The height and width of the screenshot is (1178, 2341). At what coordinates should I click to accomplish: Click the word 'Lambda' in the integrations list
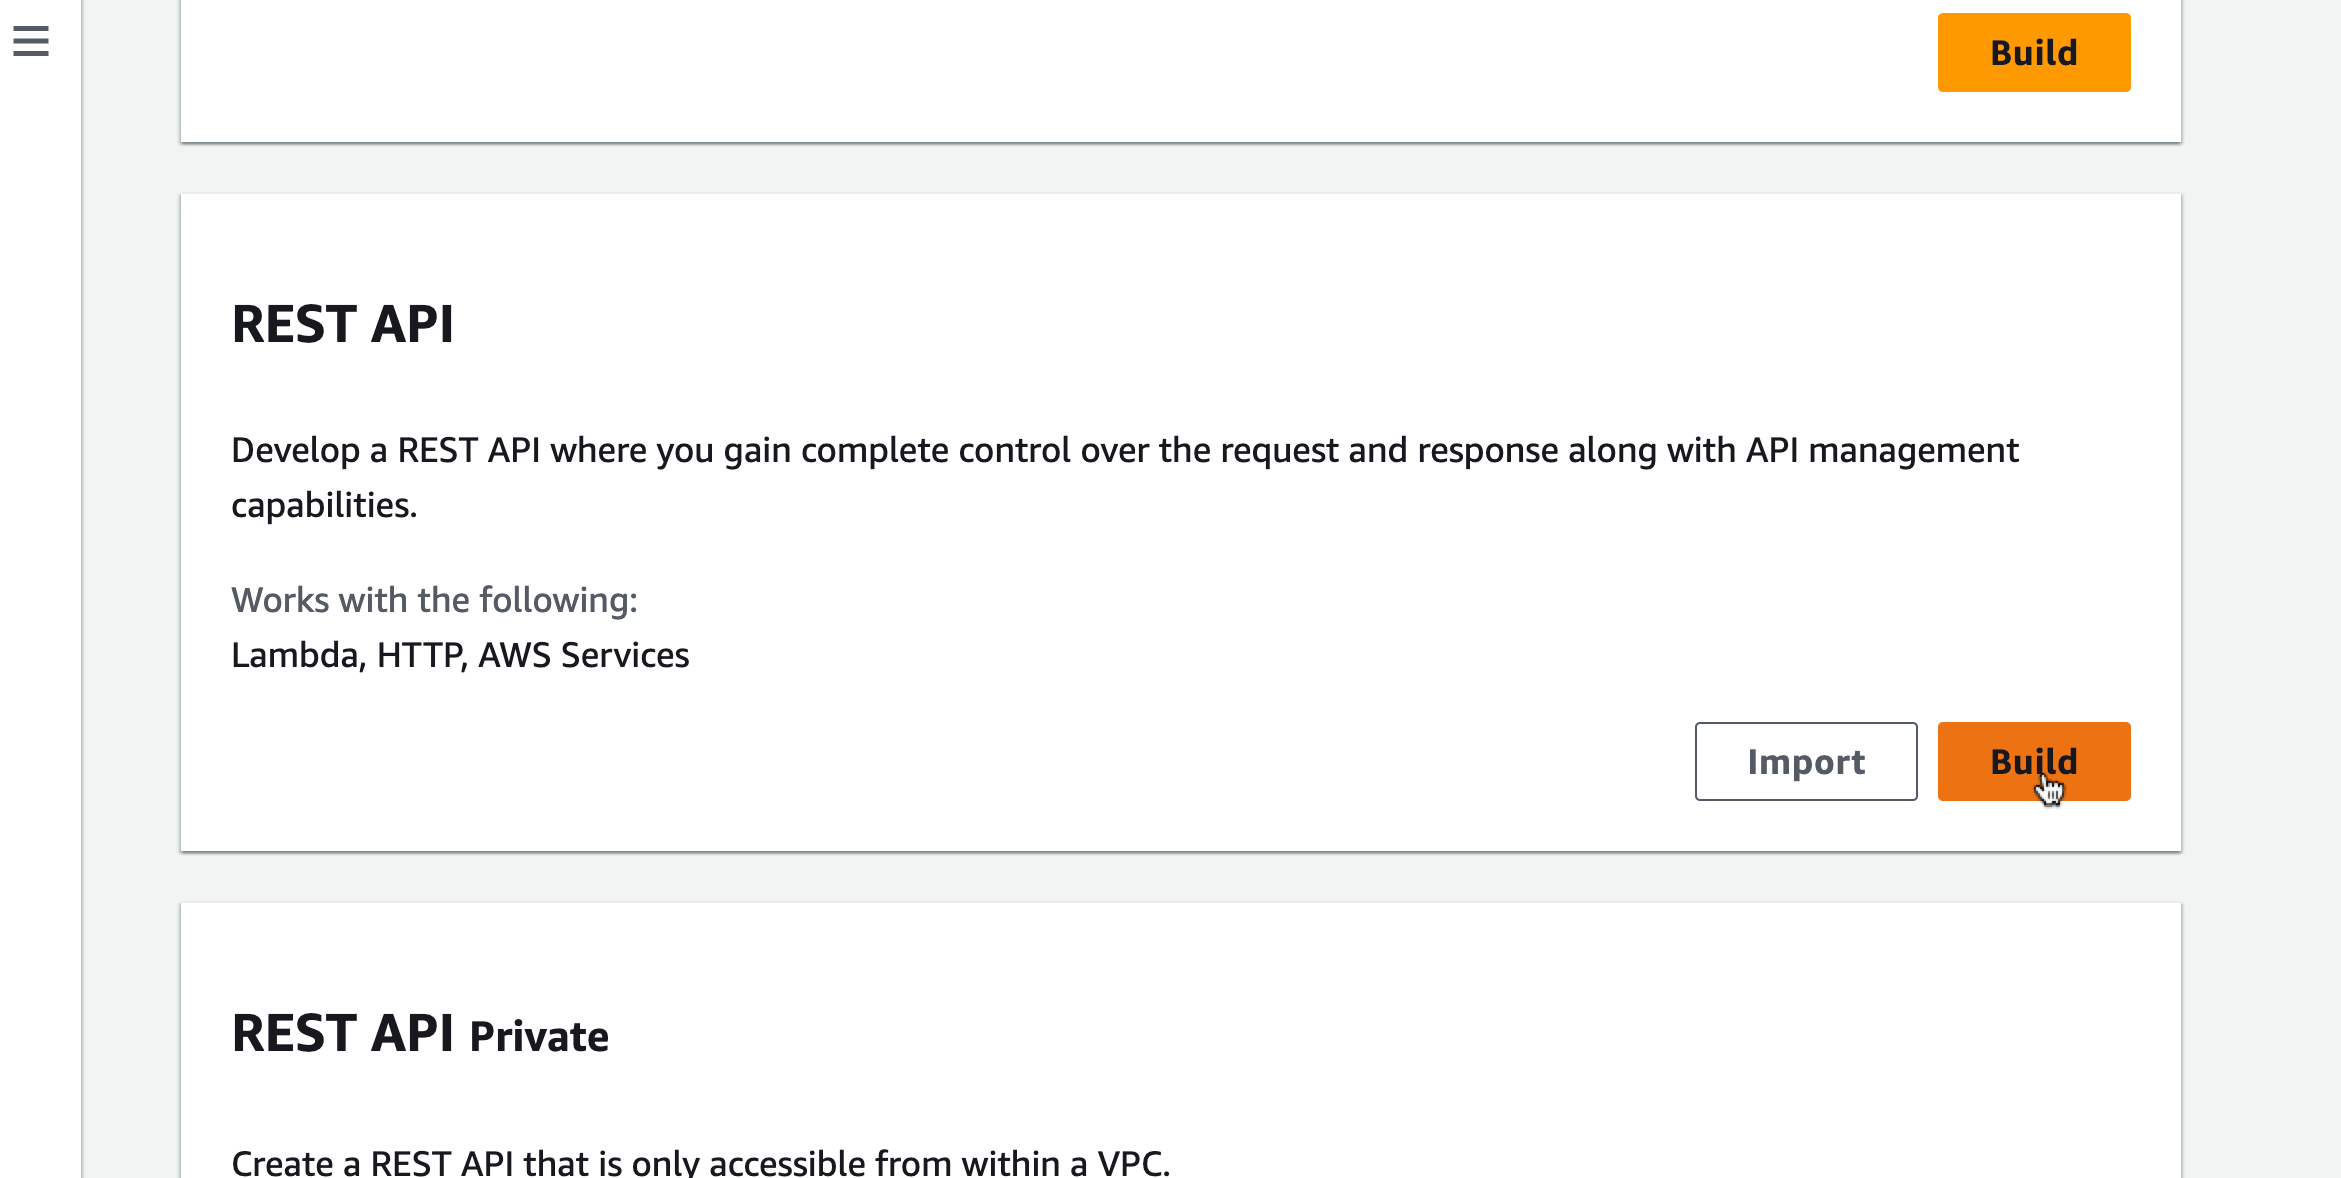(295, 655)
